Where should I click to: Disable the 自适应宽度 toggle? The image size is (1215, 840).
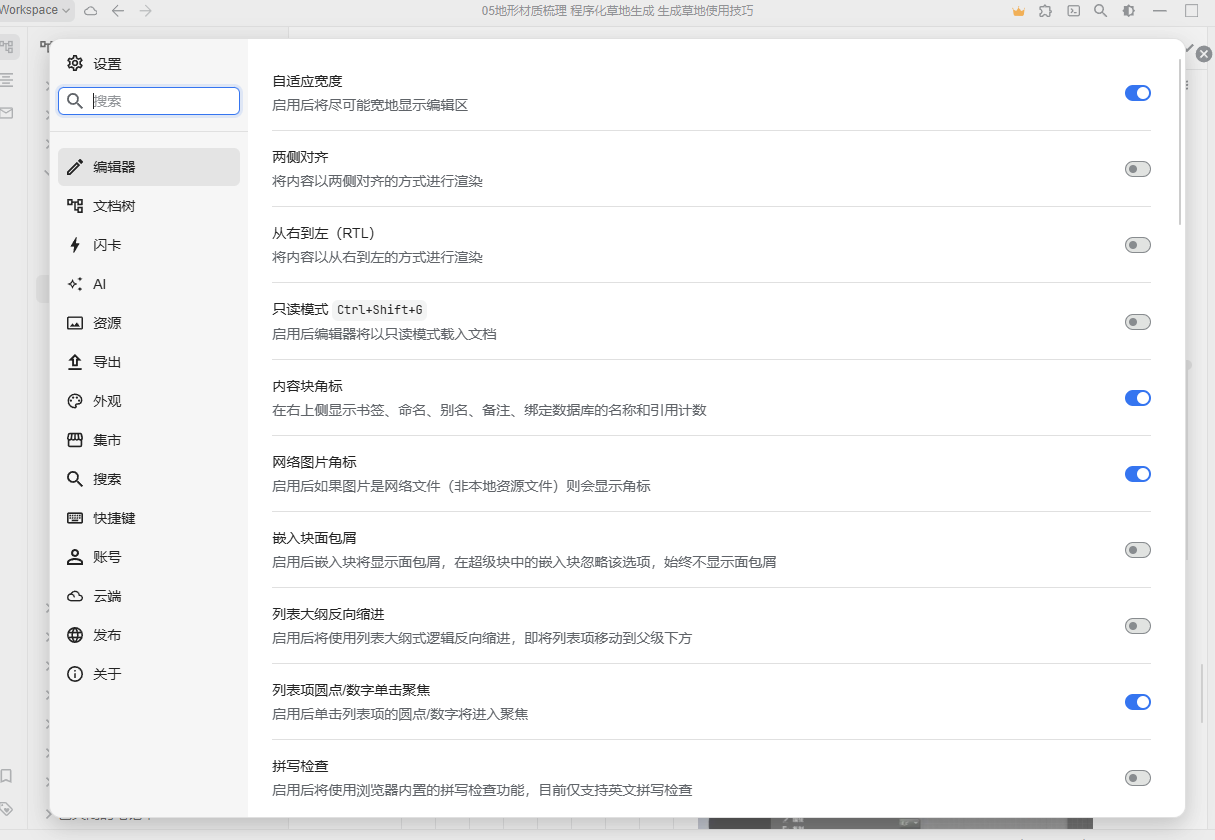tap(1137, 93)
